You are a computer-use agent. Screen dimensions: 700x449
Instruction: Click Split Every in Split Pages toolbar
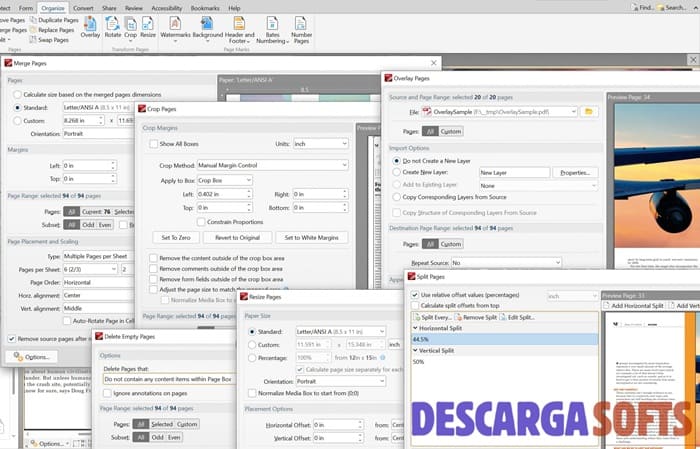tap(432, 317)
